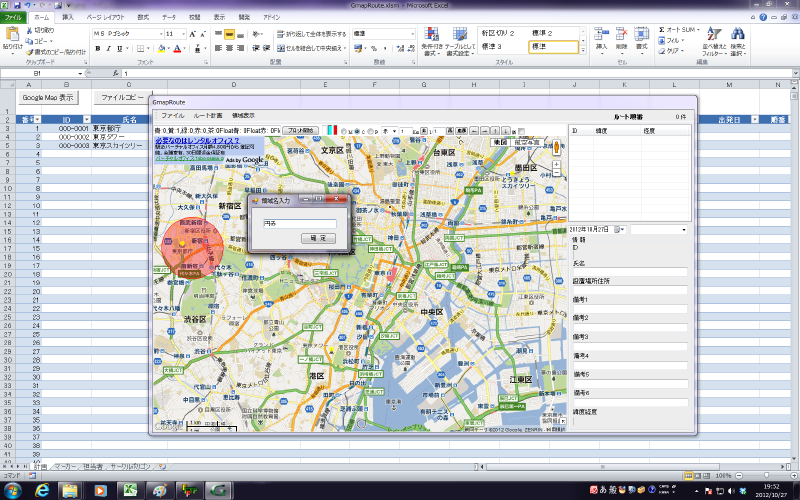Open Internet Explorer from the taskbar
Viewport: 800px width, 500px height.
pyautogui.click(x=44, y=490)
